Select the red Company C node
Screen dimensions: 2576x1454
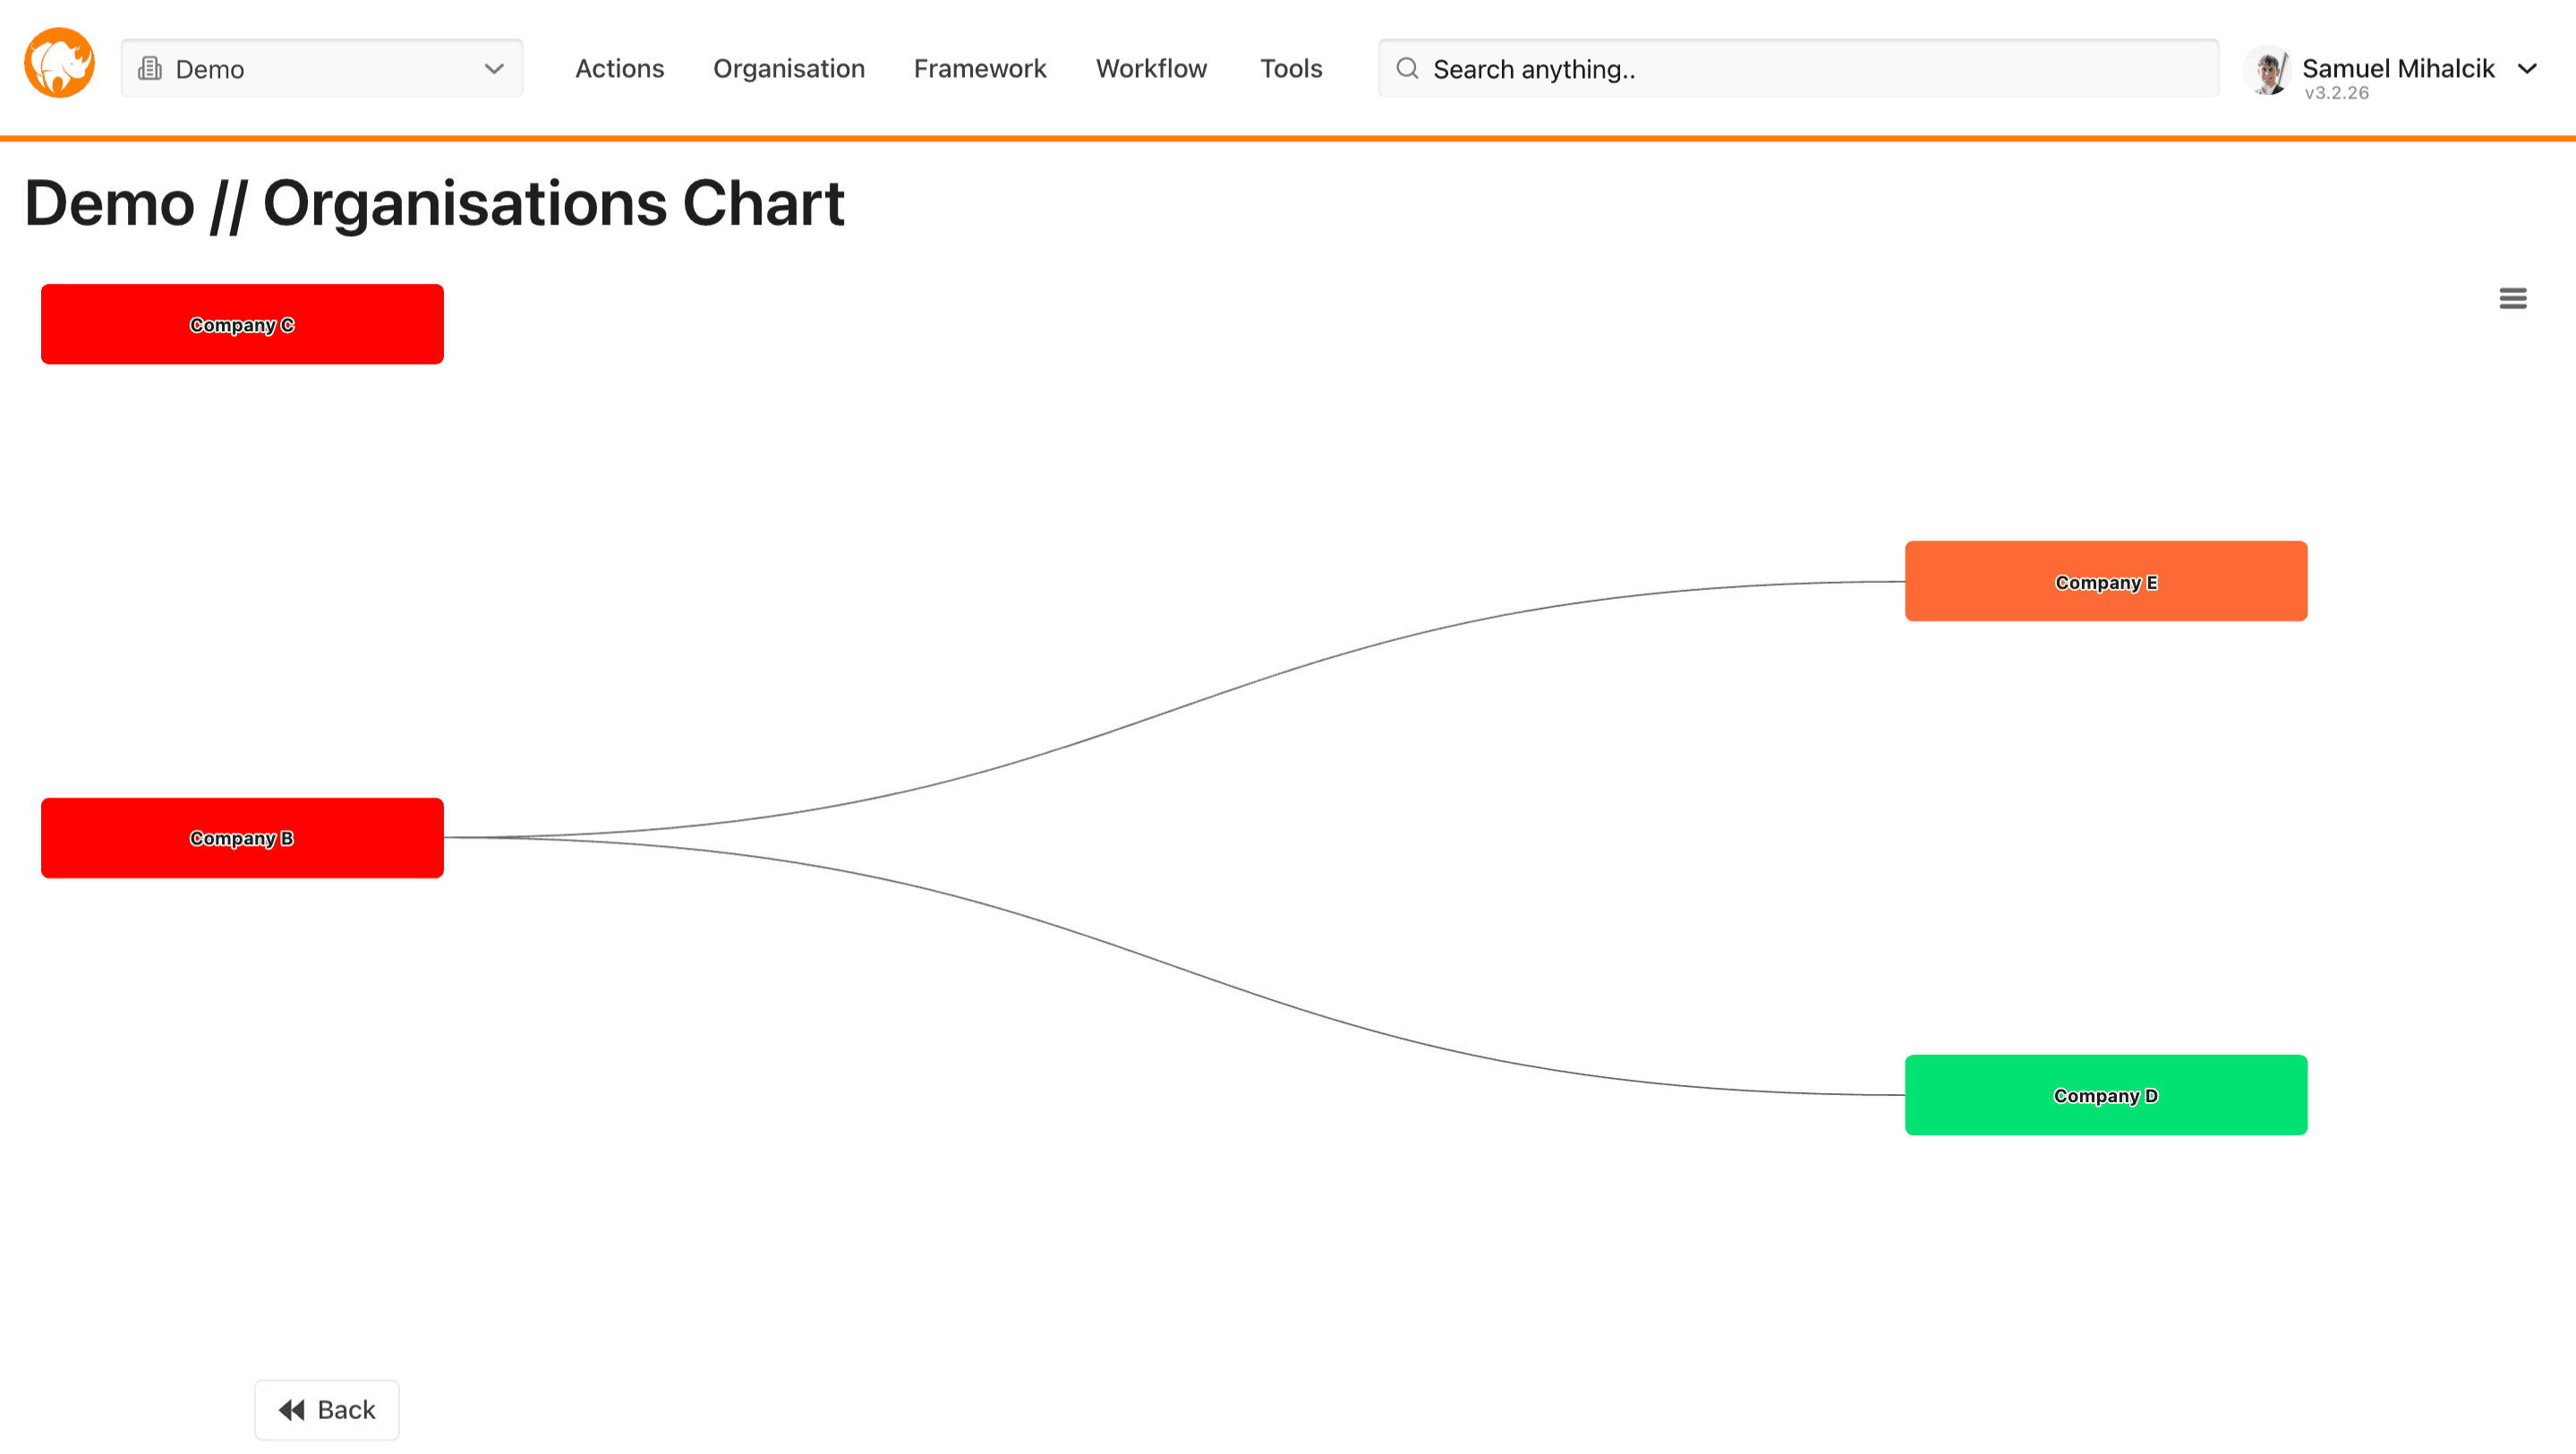[242, 324]
